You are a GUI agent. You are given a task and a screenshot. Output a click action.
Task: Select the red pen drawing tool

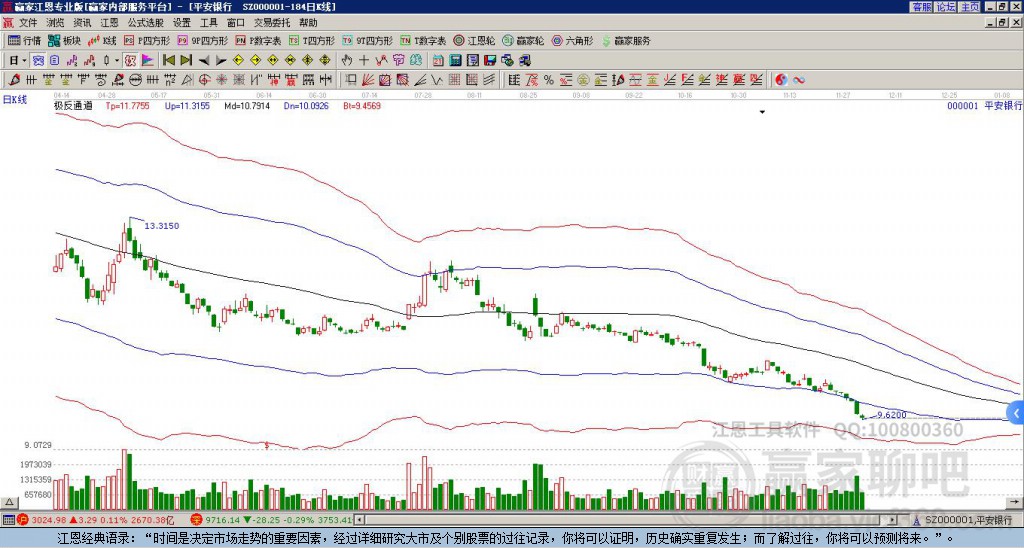[14, 80]
